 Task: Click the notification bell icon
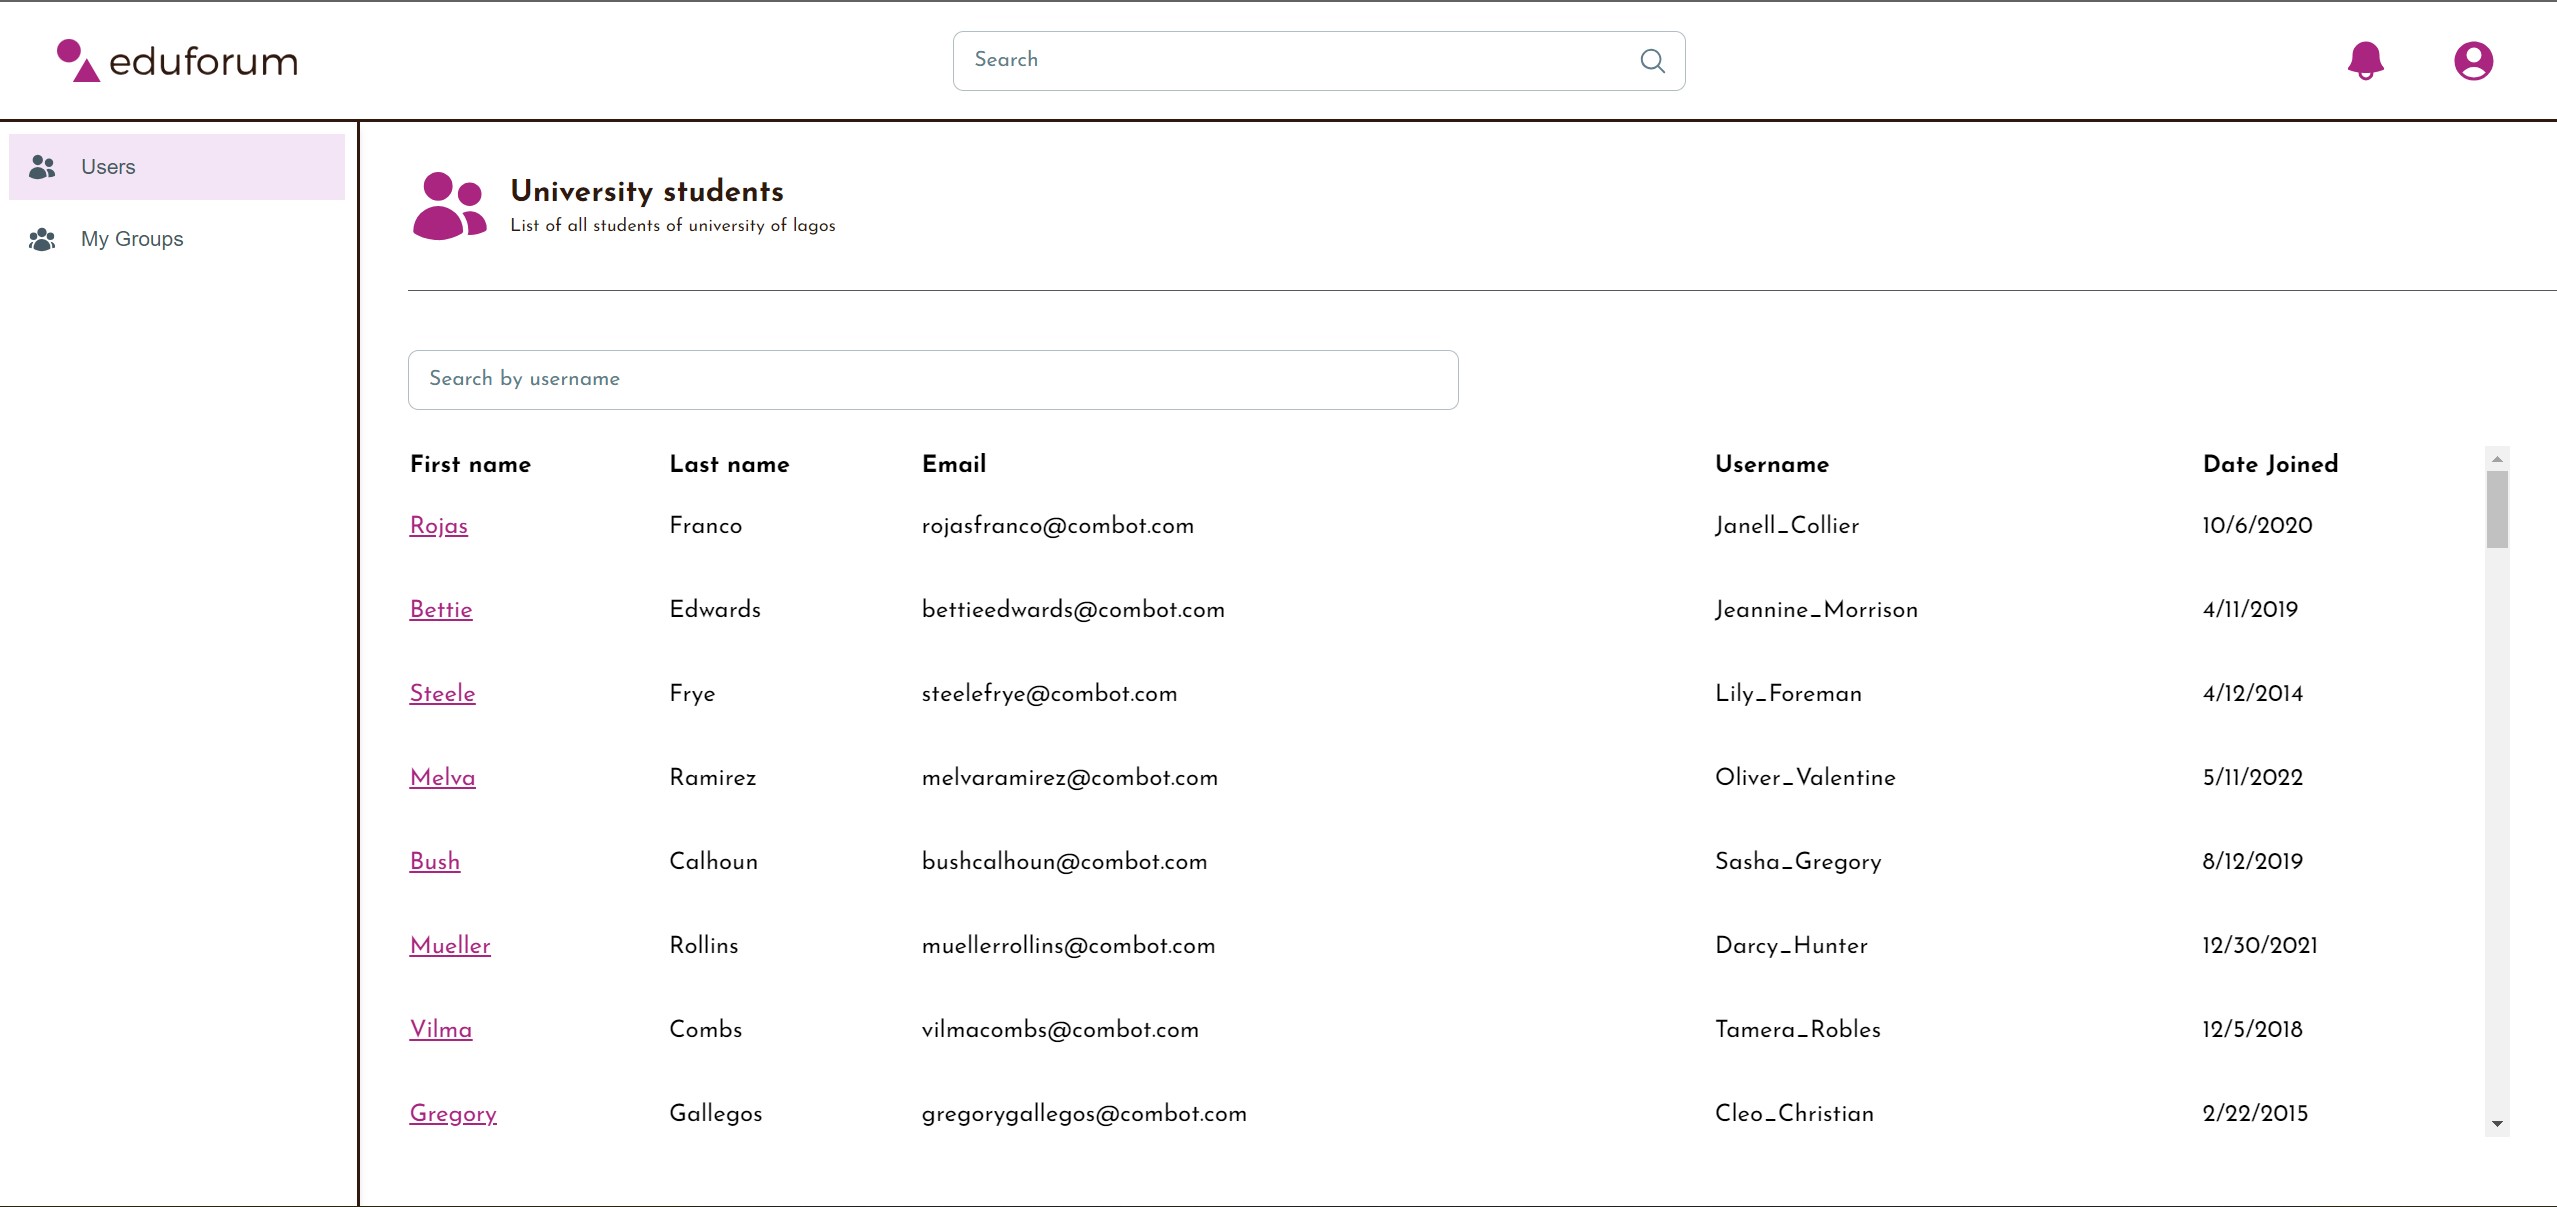pyautogui.click(x=2365, y=60)
